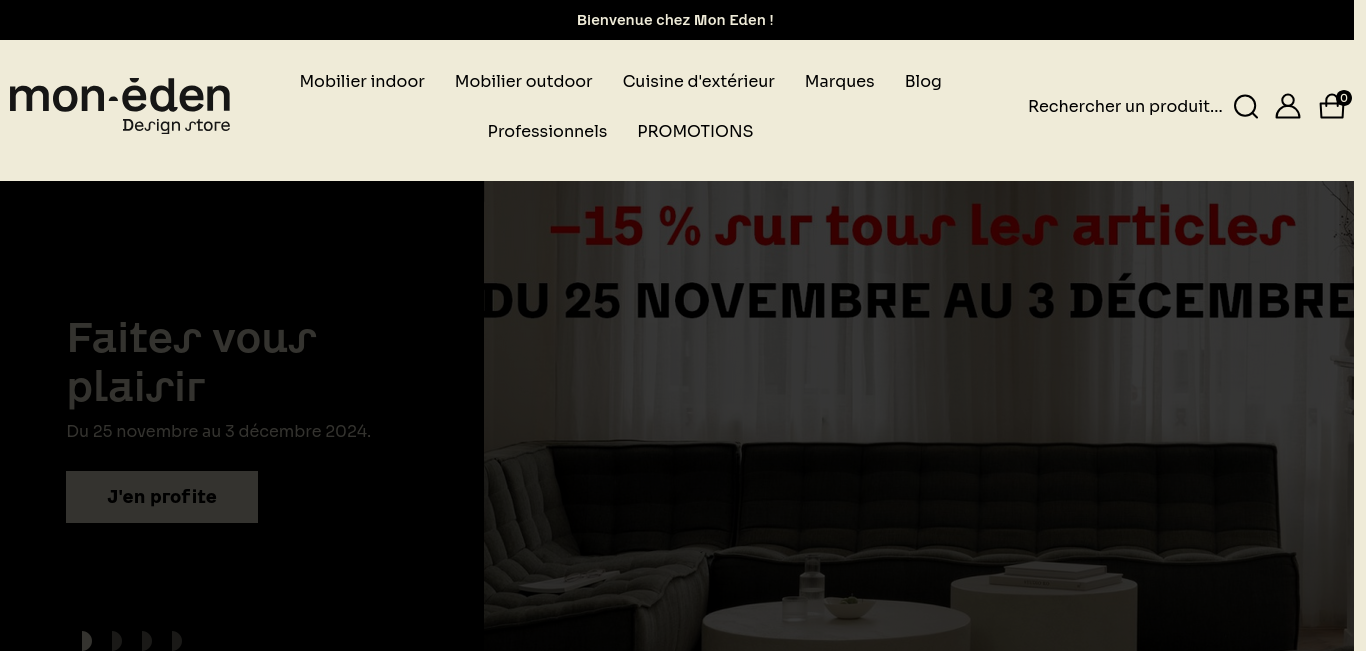The image size is (1366, 651).
Task: Click the Faites vous plaisir heading
Action: tap(192, 362)
